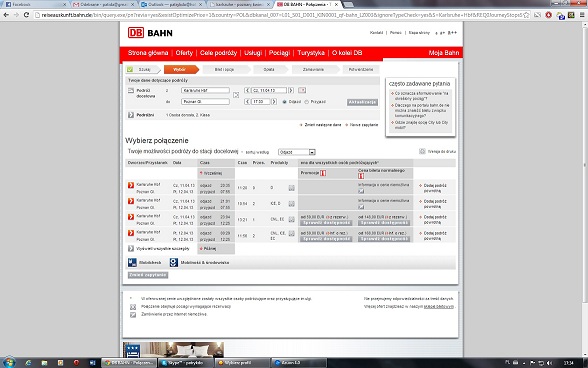Open the Cele podróży menu
This screenshot has width=588, height=368.
coord(218,53)
